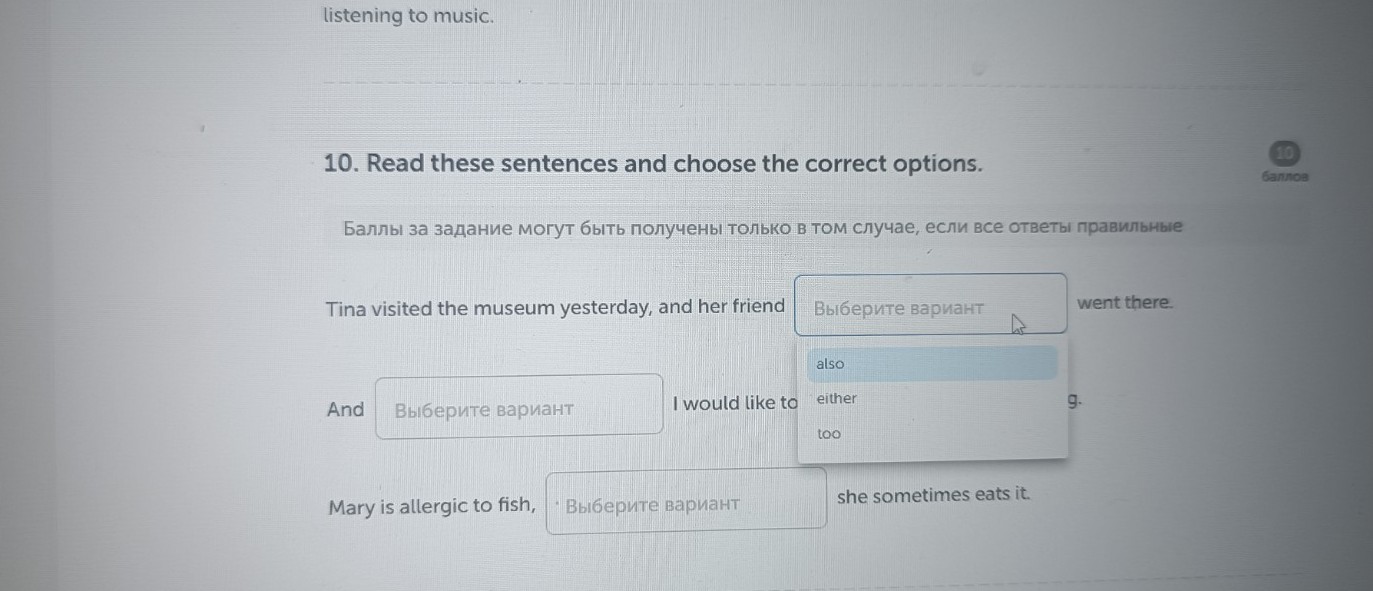Click the round "10" points badge
The width and height of the screenshot is (1373, 591).
1286,153
